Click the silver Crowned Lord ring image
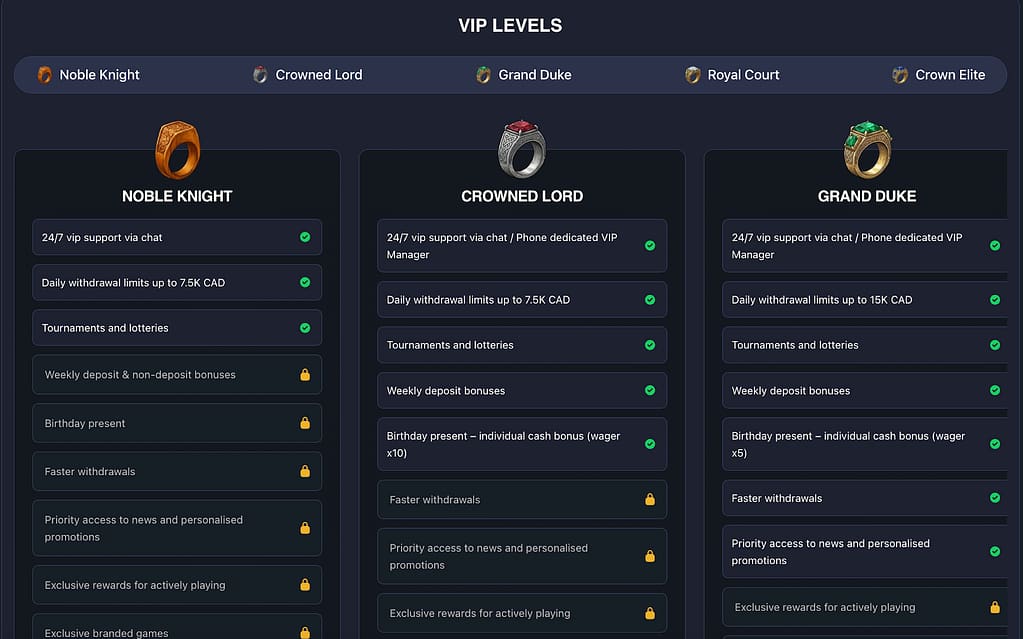1023x639 pixels. click(x=522, y=150)
